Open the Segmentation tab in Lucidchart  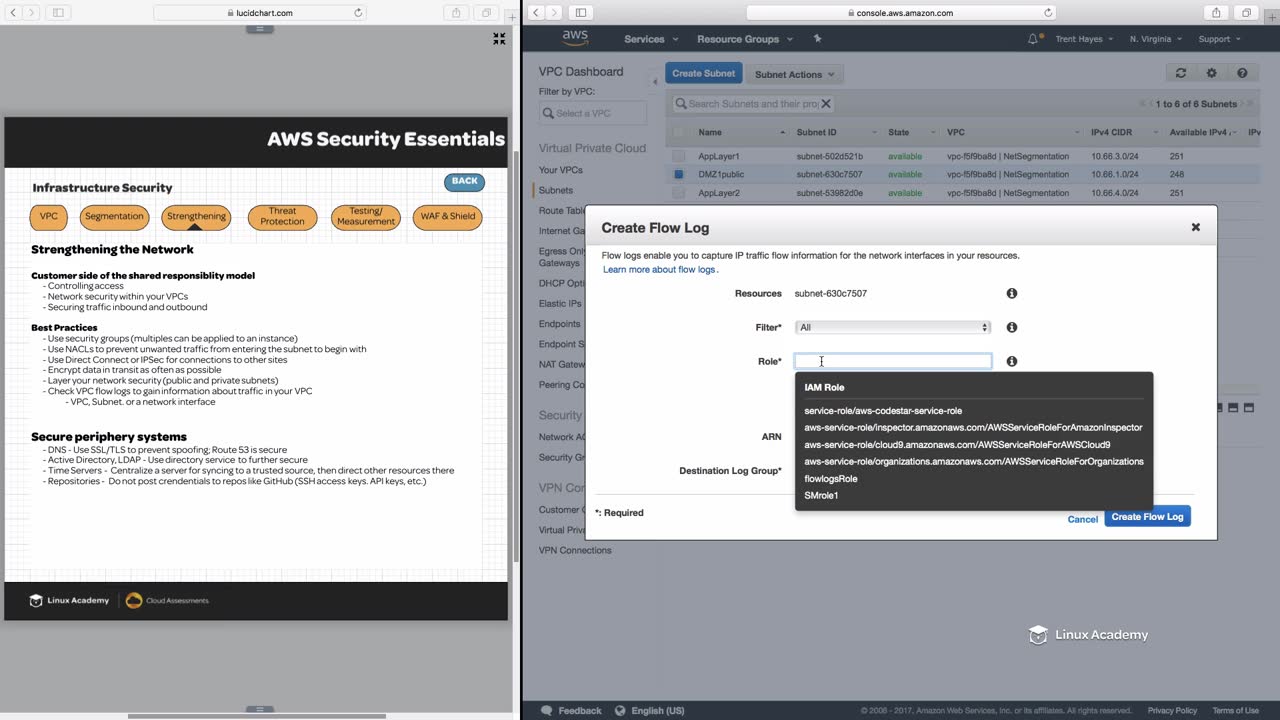coord(114,216)
